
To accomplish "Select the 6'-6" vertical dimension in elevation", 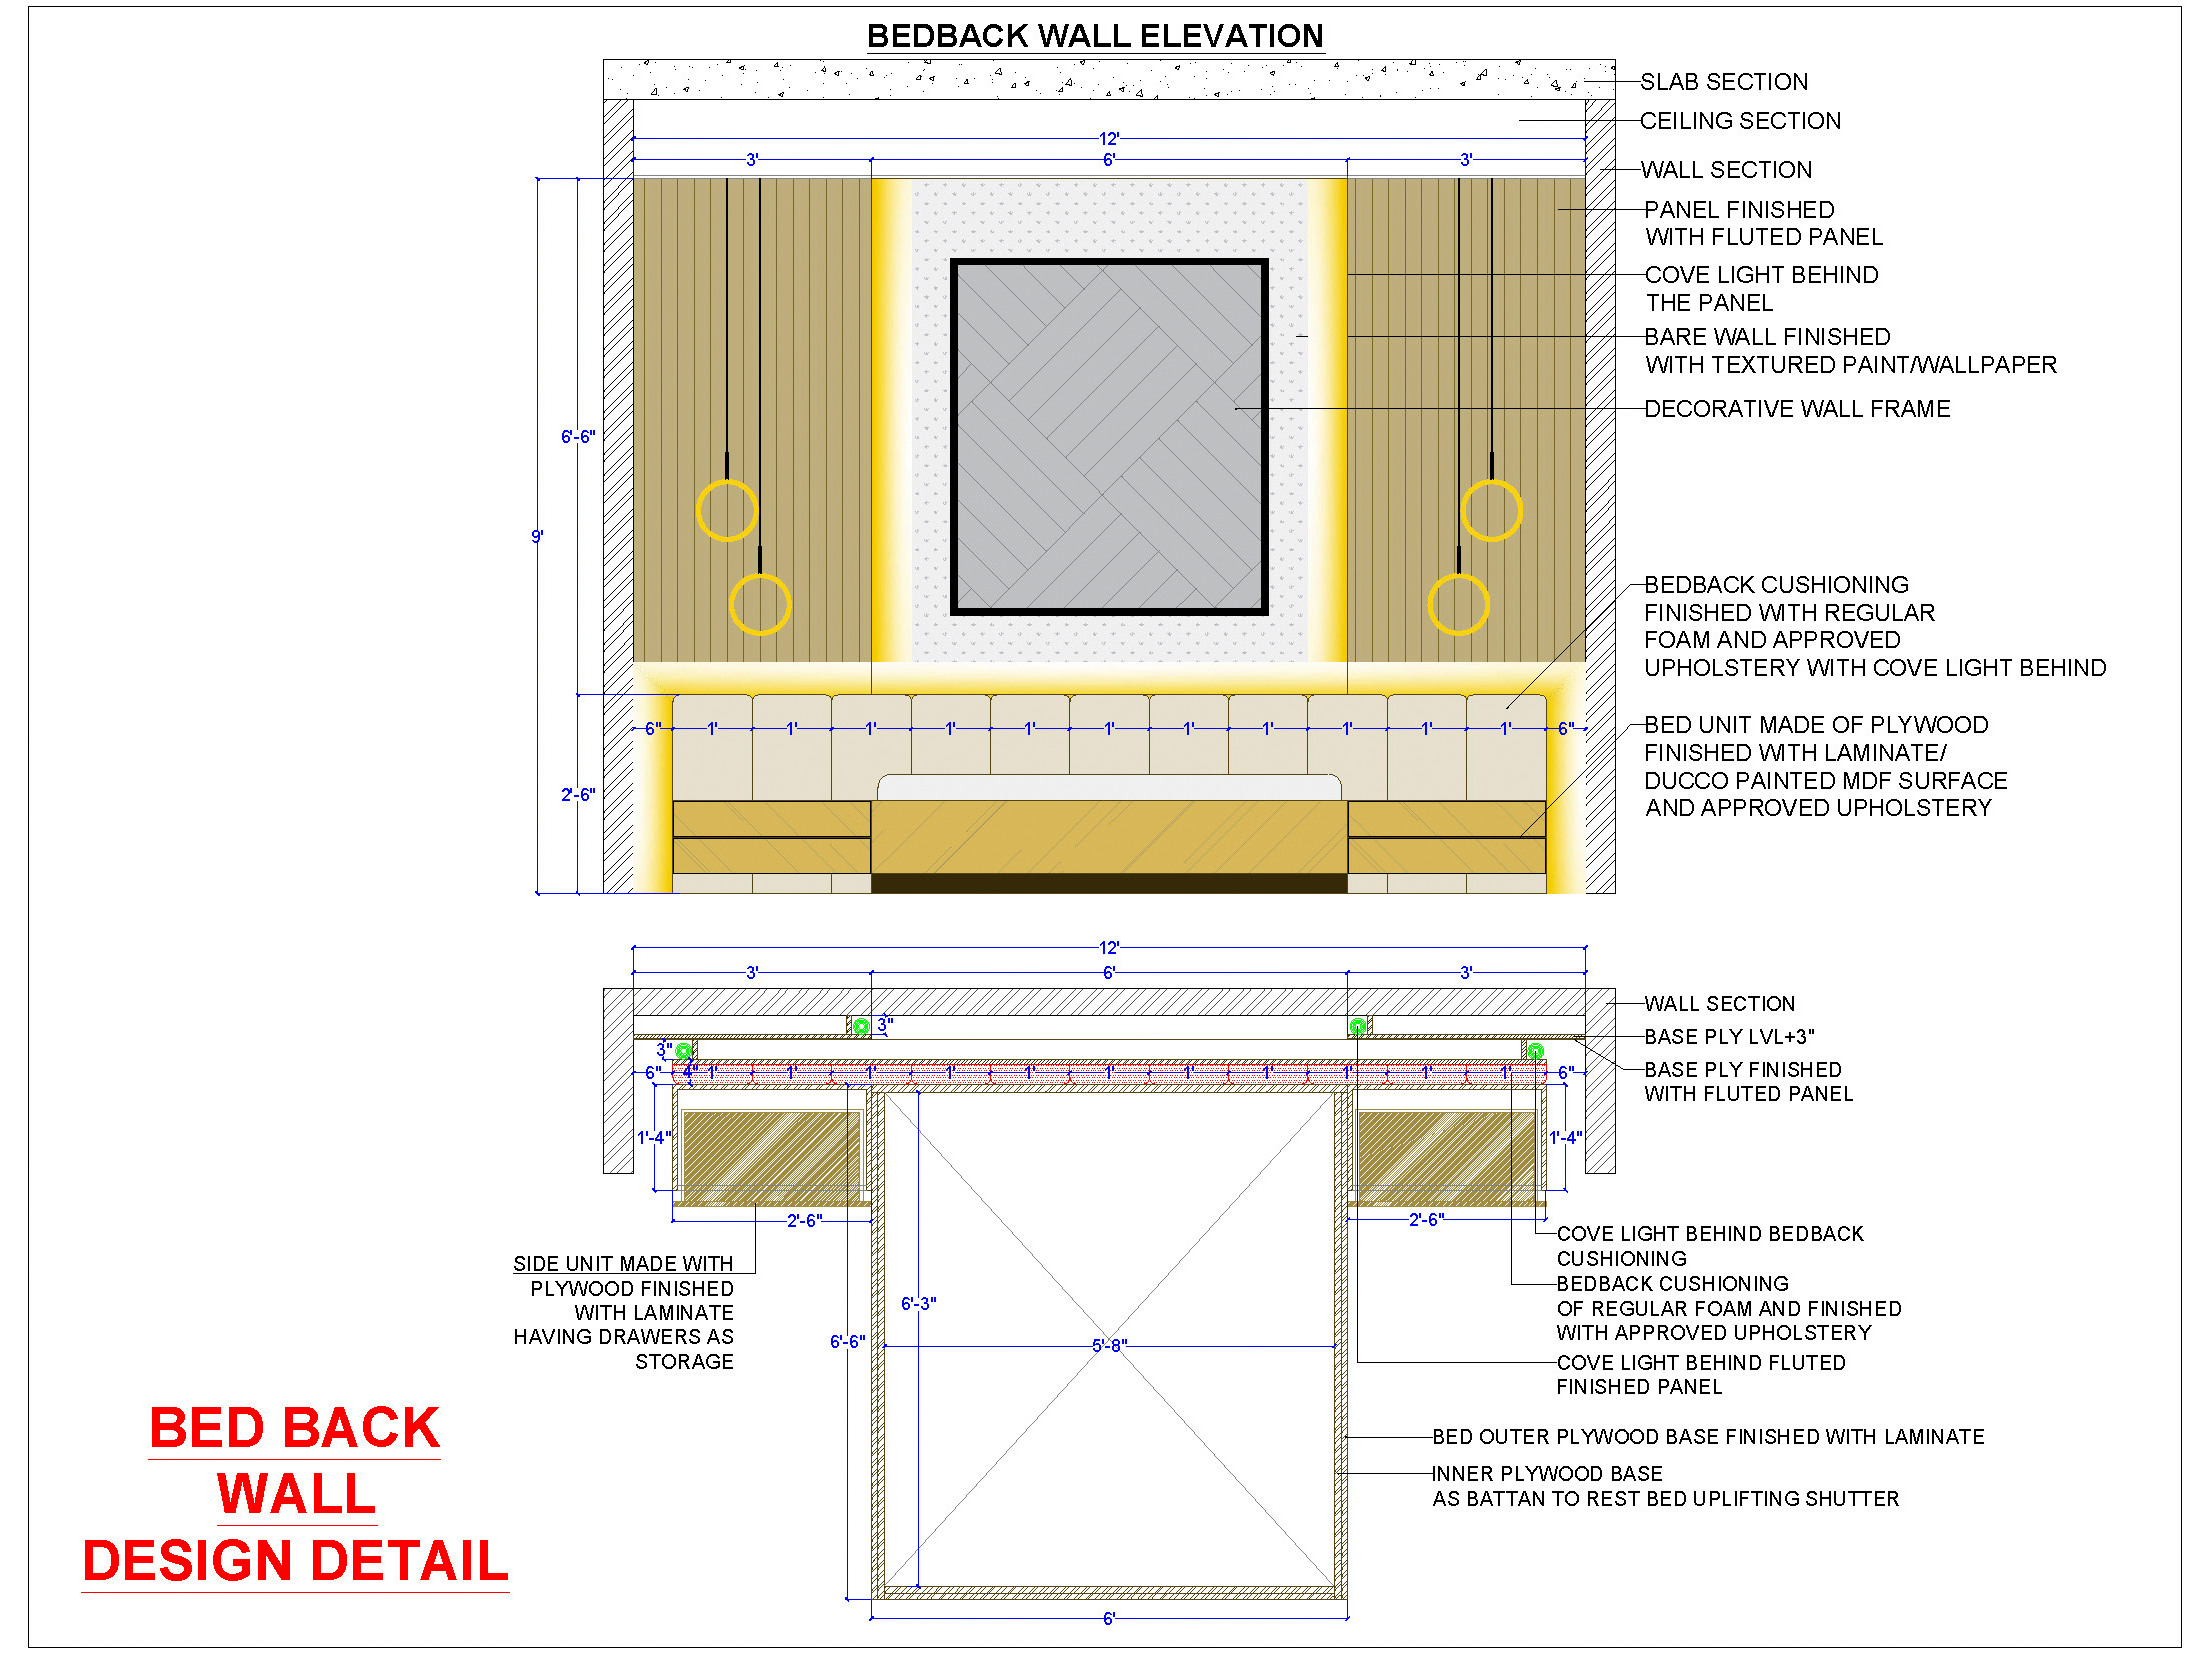I will click(x=578, y=437).
